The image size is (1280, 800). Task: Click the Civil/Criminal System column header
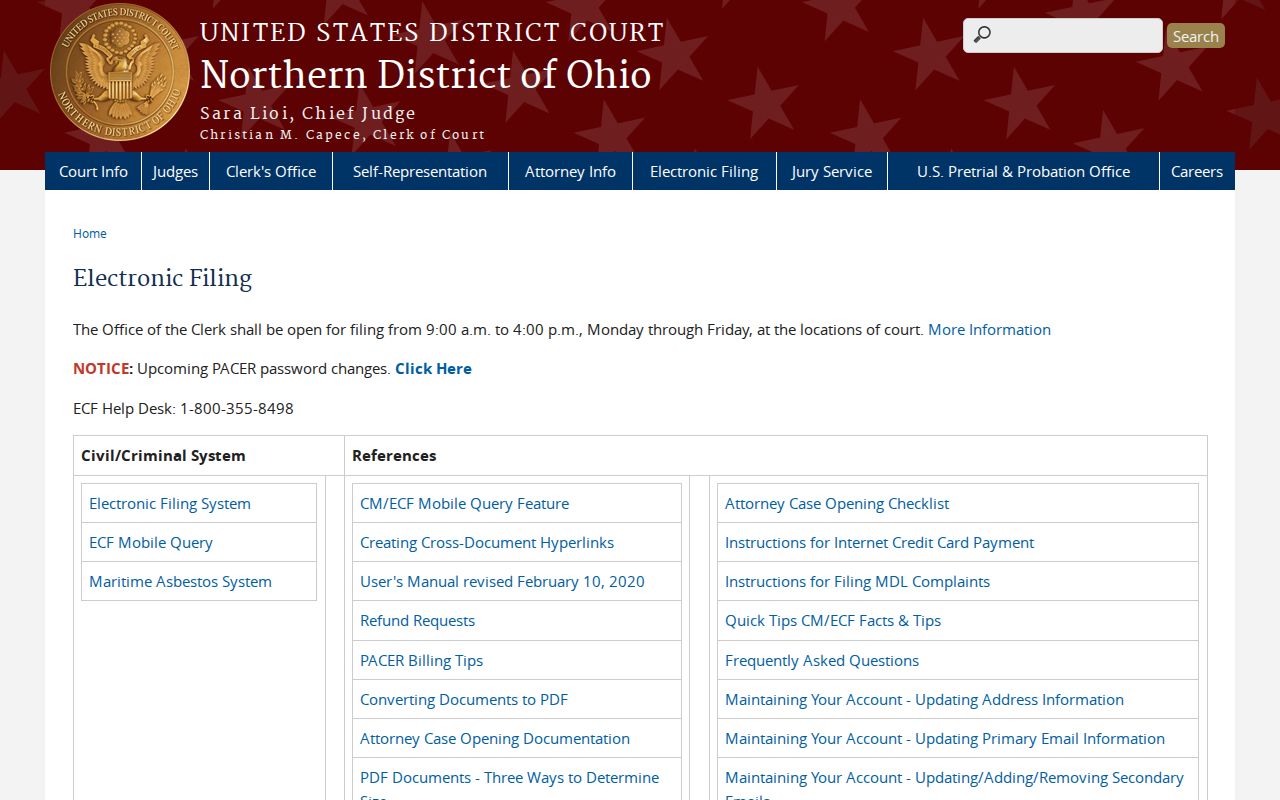163,455
